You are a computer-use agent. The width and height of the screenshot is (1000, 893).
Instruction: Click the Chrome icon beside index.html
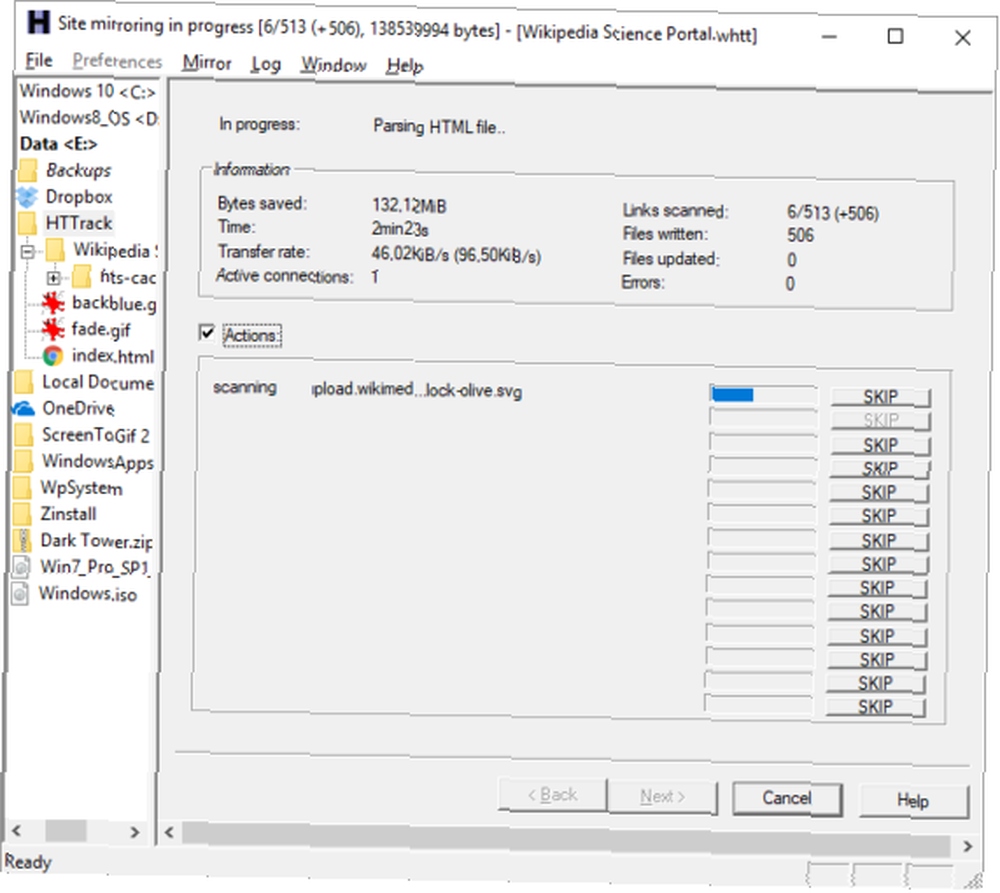(x=52, y=355)
